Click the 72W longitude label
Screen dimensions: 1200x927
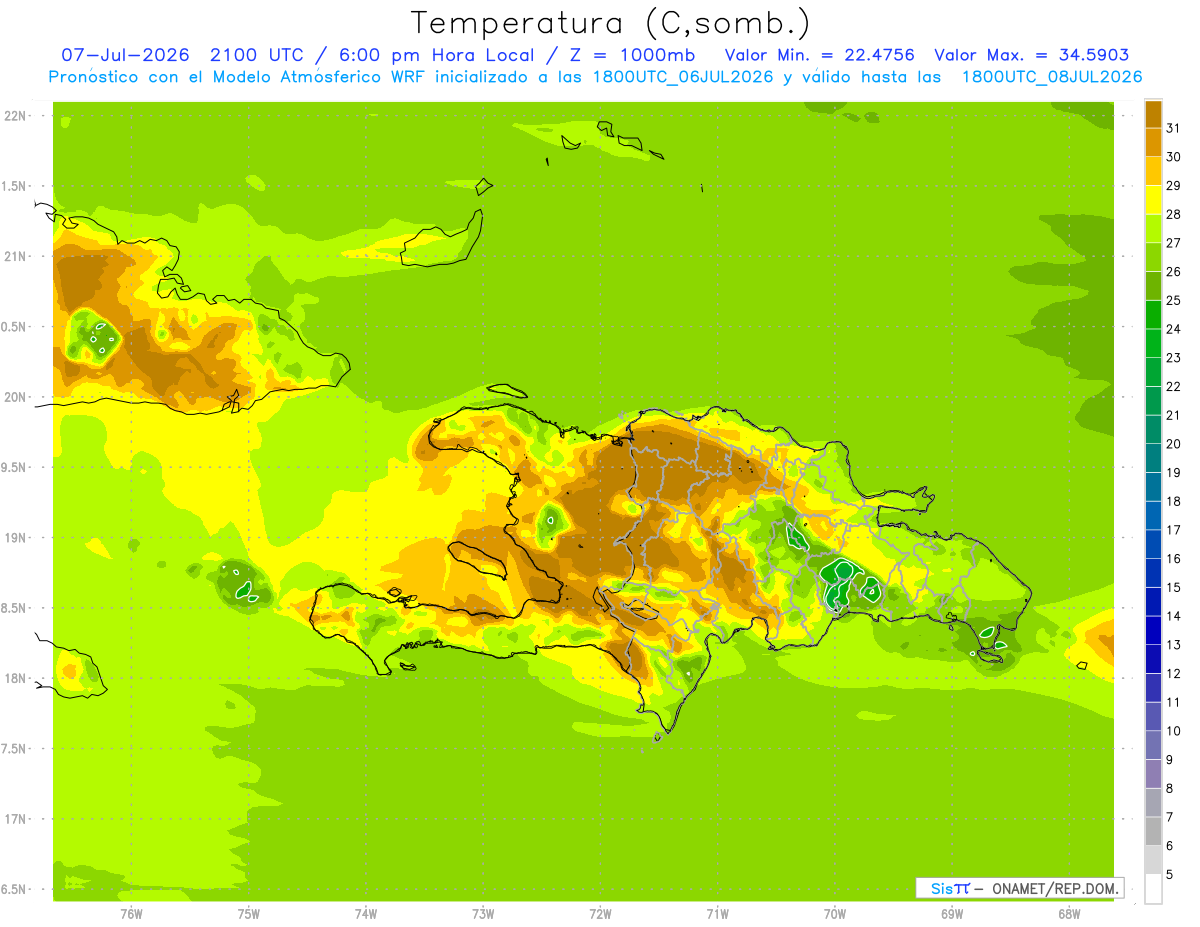pyautogui.click(x=600, y=913)
